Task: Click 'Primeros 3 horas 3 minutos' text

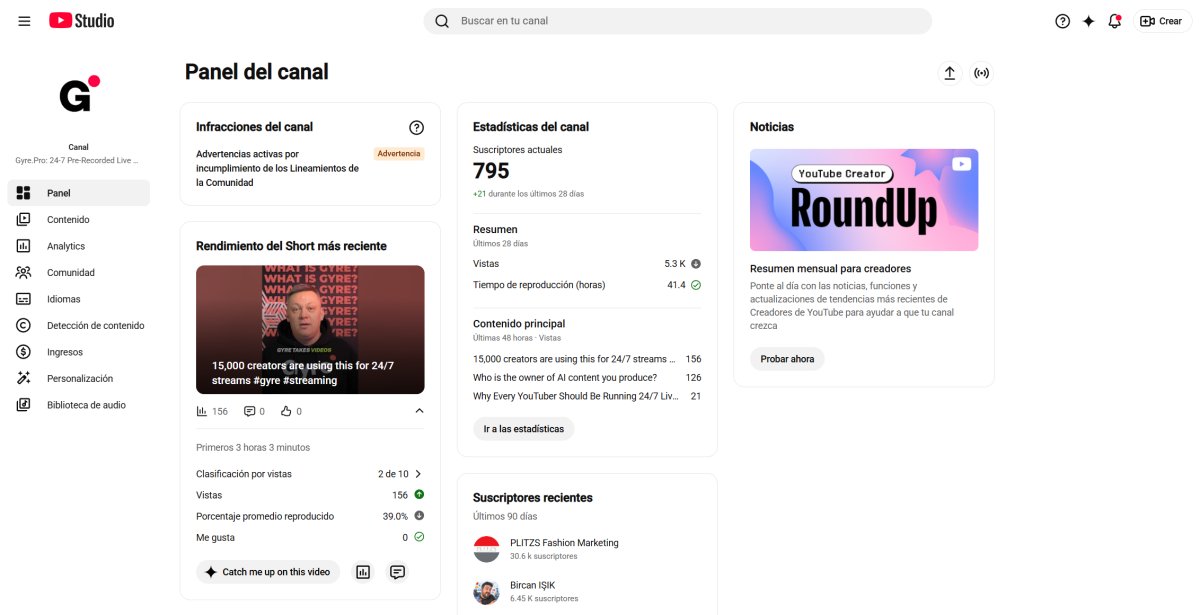Action: (253, 448)
